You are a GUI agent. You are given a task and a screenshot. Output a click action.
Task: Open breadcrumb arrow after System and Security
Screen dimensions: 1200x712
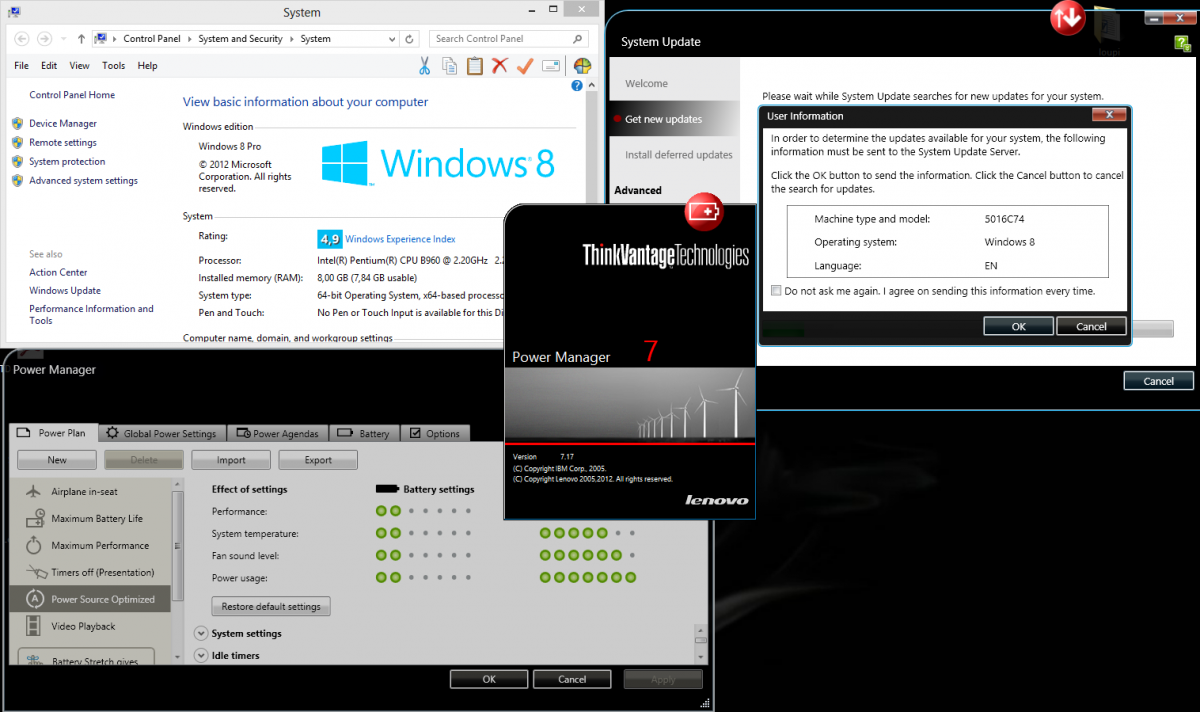pyautogui.click(x=291, y=39)
